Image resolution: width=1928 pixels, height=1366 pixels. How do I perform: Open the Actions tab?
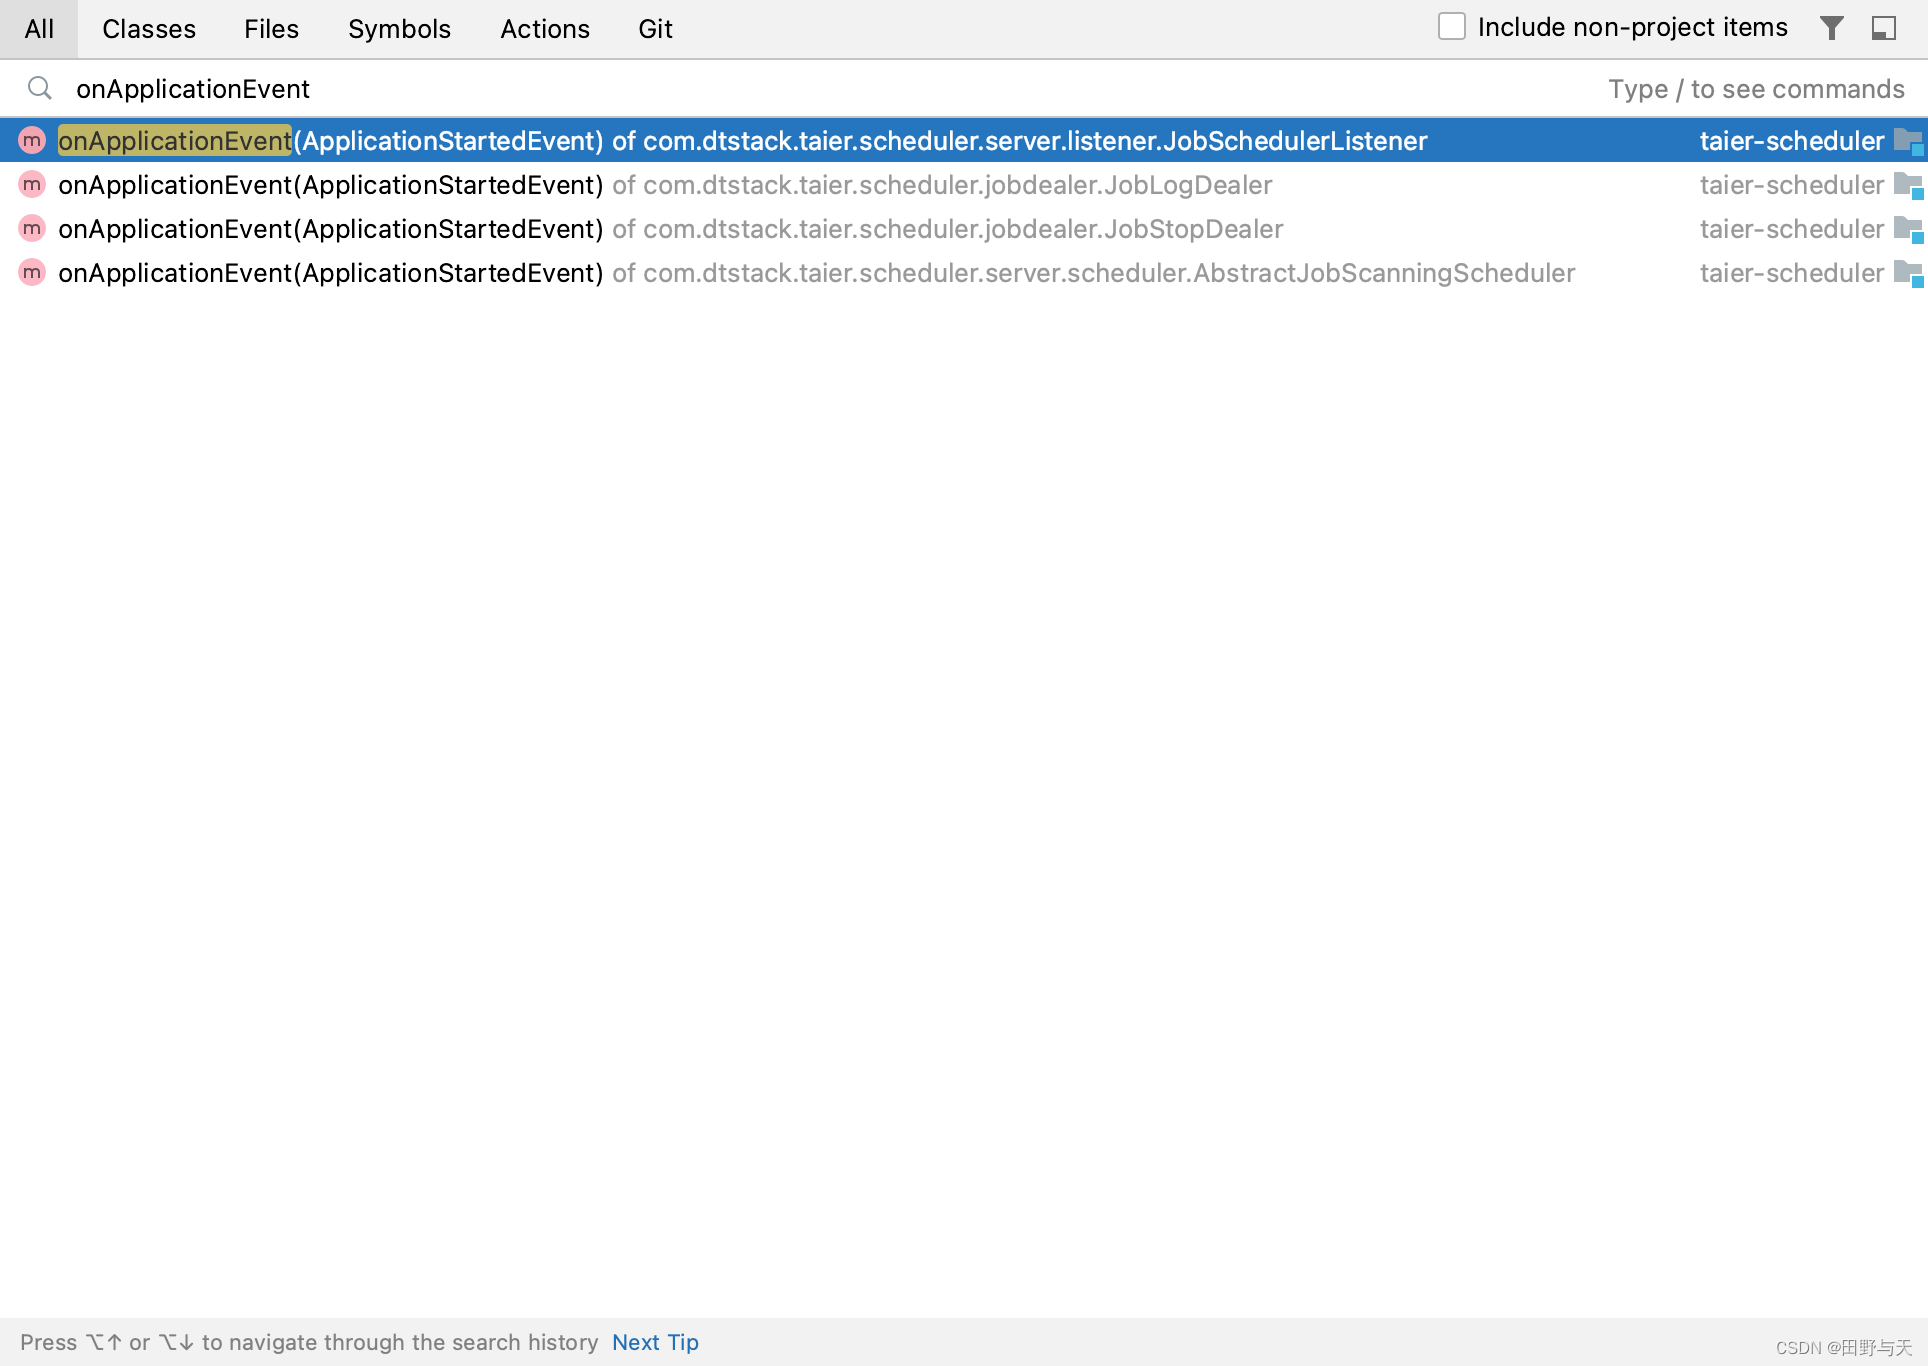click(545, 29)
